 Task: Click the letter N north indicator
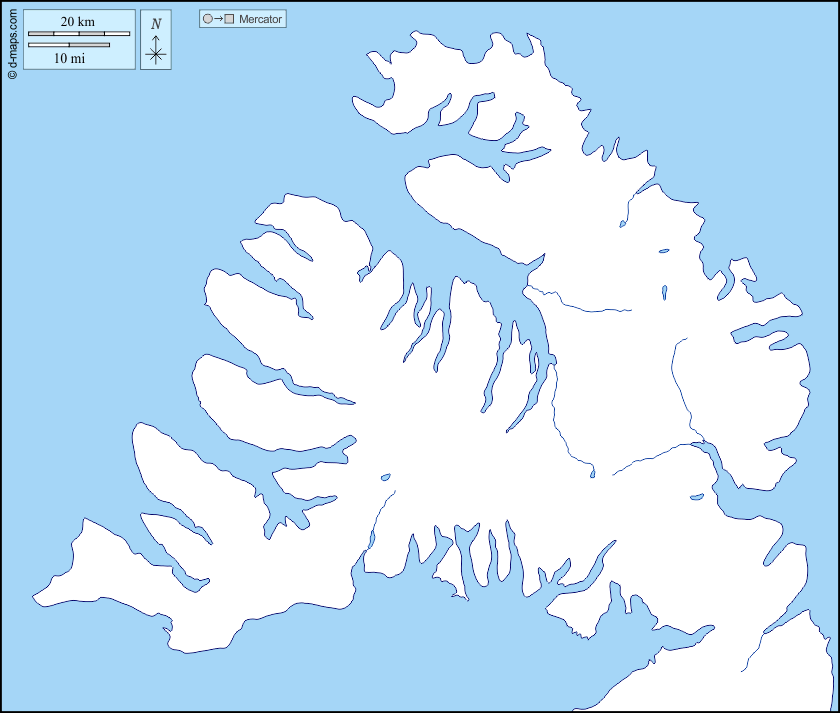click(155, 24)
